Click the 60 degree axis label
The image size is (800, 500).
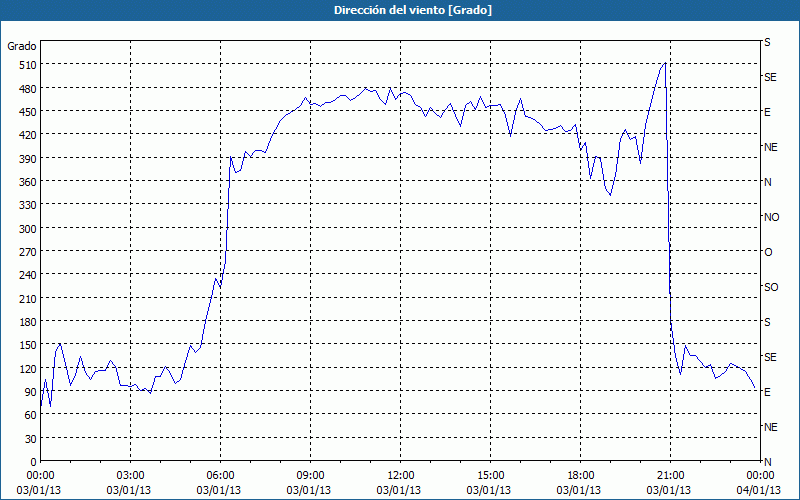click(x=31, y=415)
